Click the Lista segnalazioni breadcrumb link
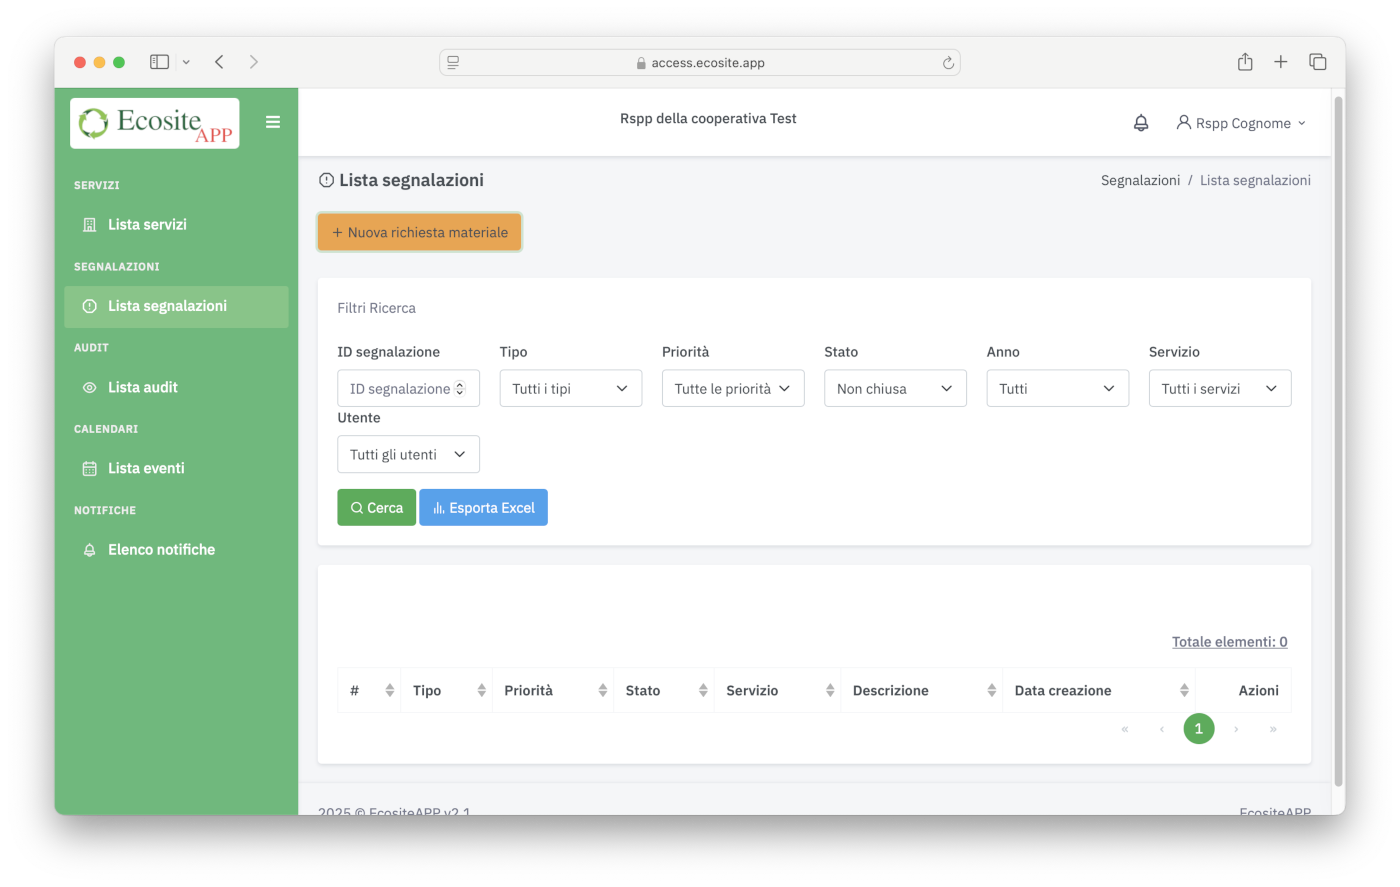Image resolution: width=1400 pixels, height=887 pixels. tap(1255, 180)
